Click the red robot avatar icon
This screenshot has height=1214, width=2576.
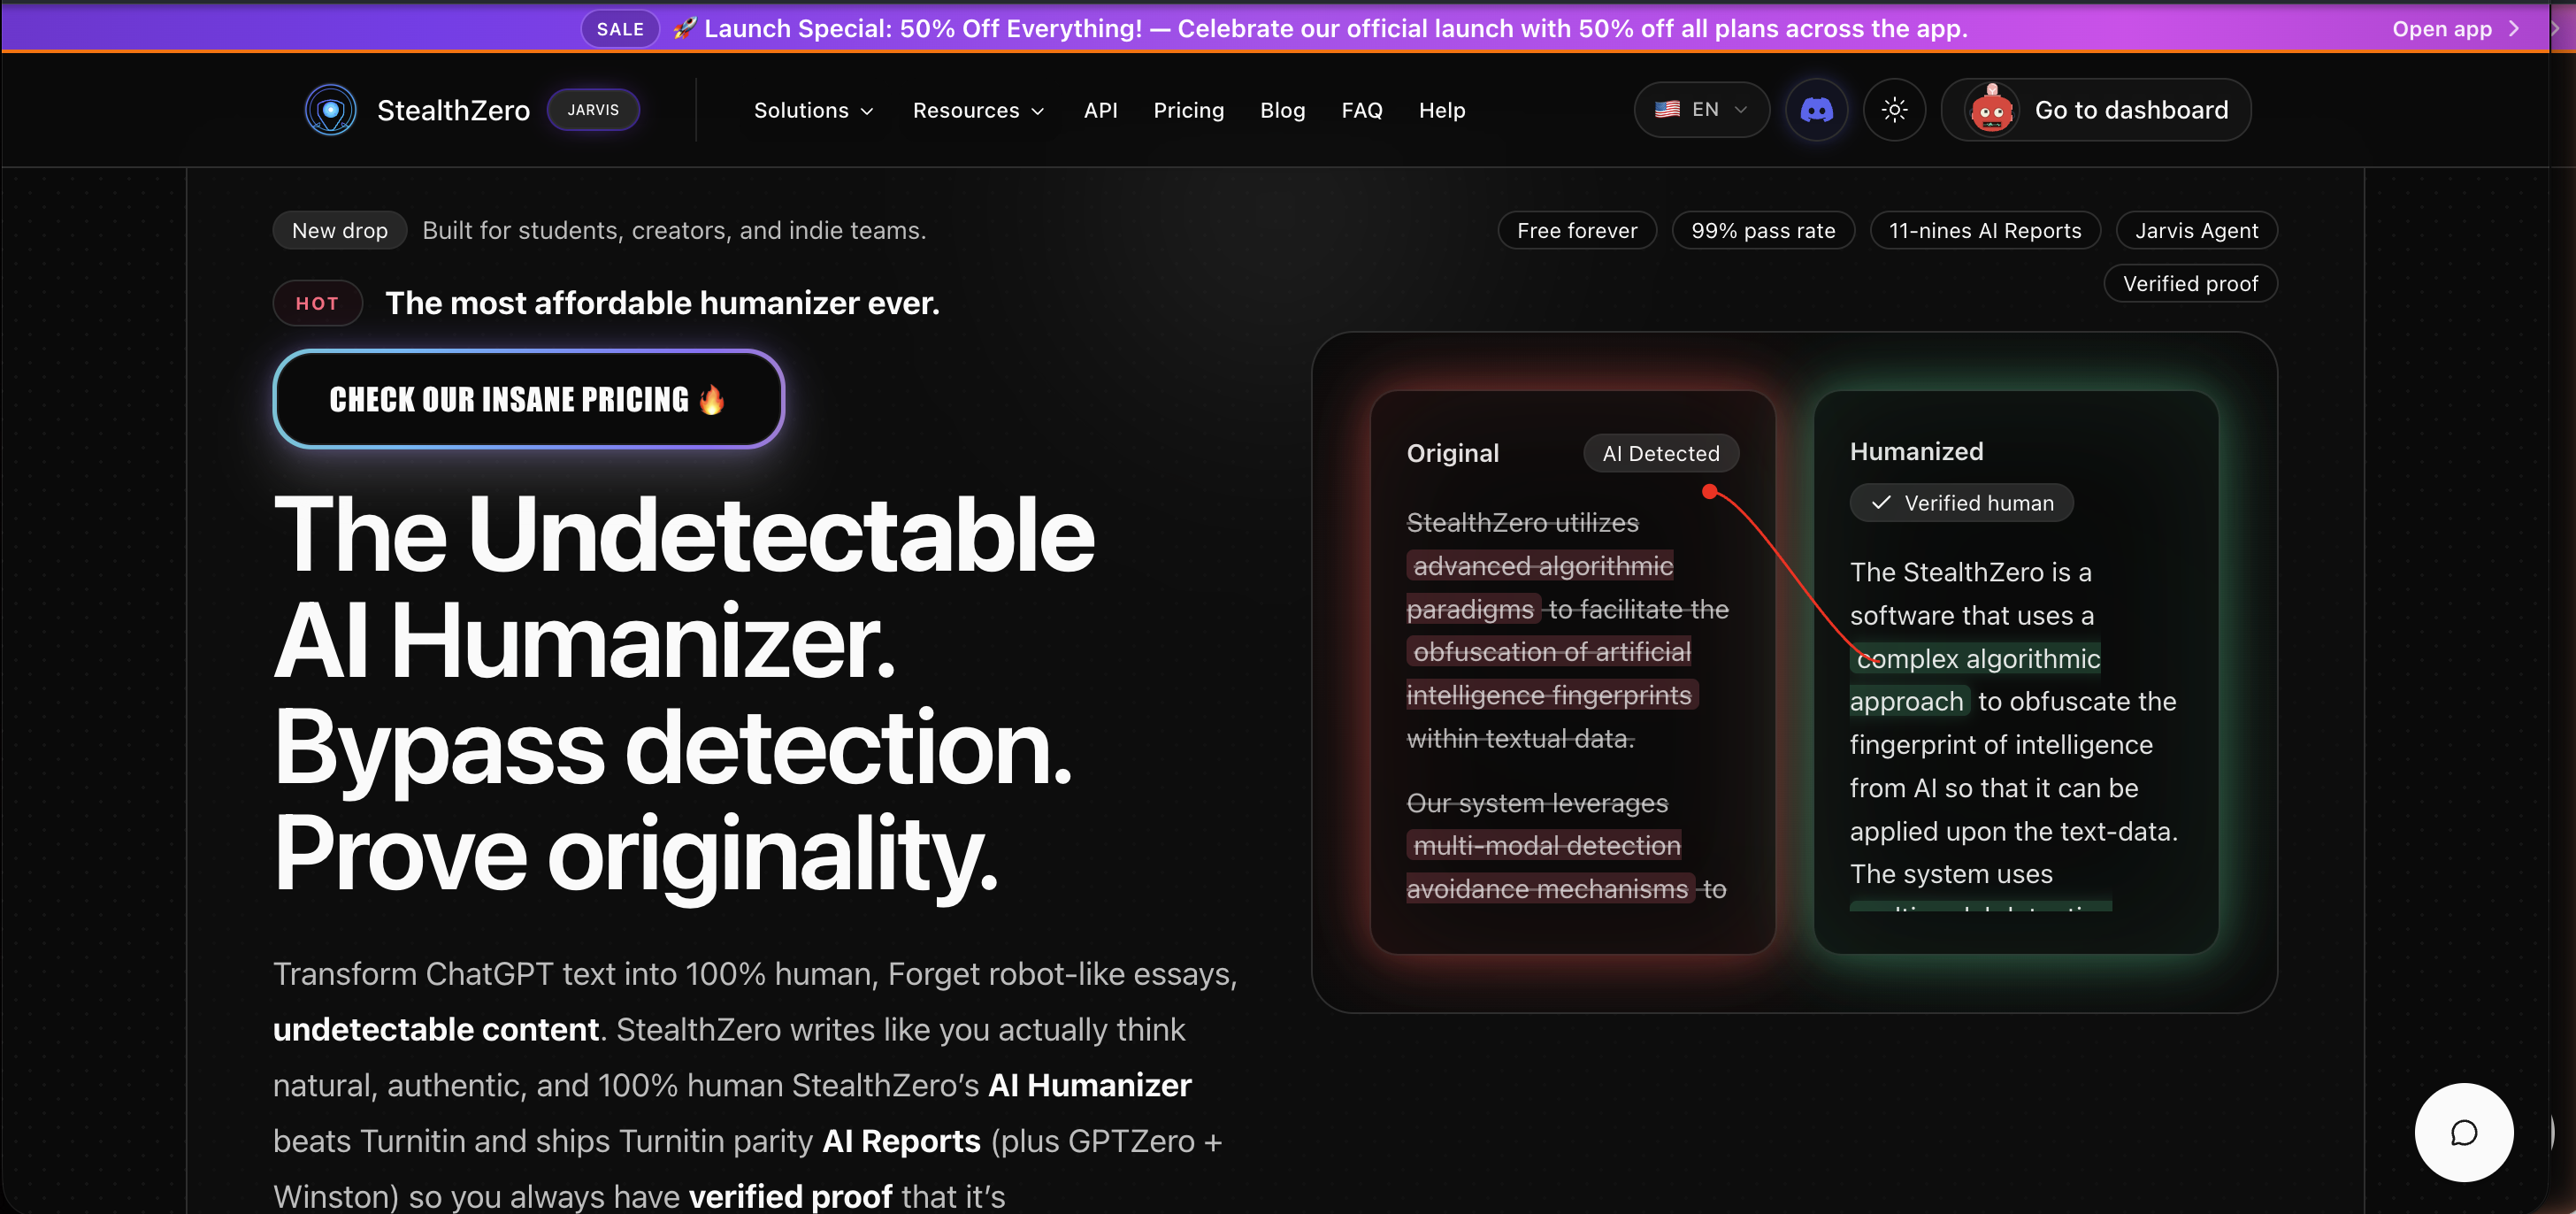click(x=1990, y=110)
